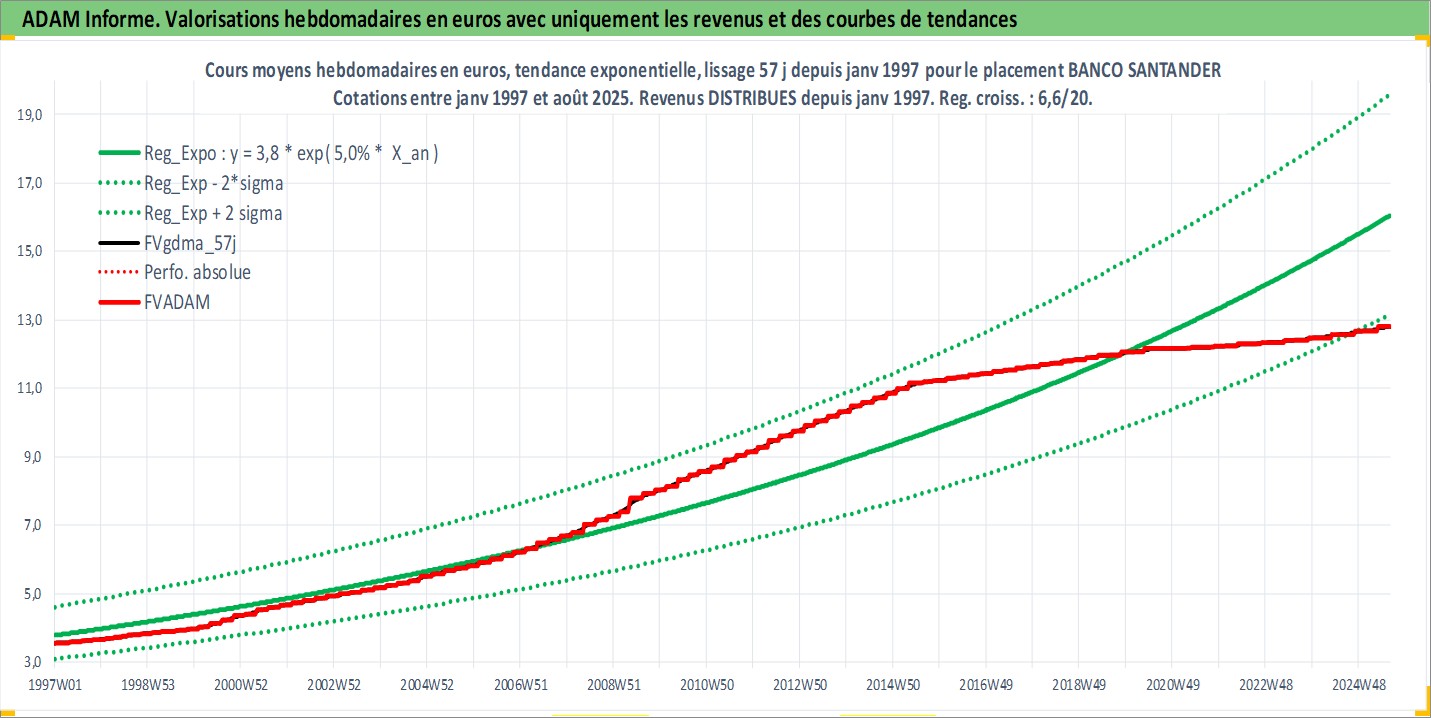
Task: Click x-axis label '2004W52'
Action: [426, 685]
